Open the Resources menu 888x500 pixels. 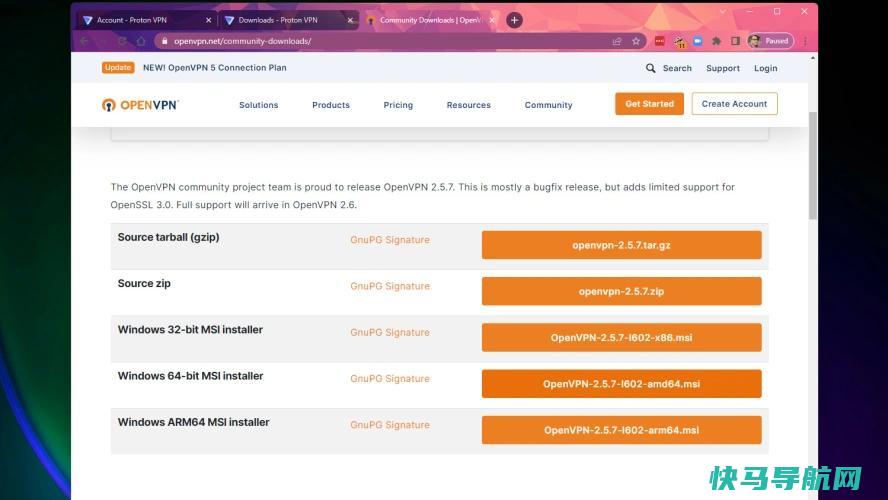468,105
